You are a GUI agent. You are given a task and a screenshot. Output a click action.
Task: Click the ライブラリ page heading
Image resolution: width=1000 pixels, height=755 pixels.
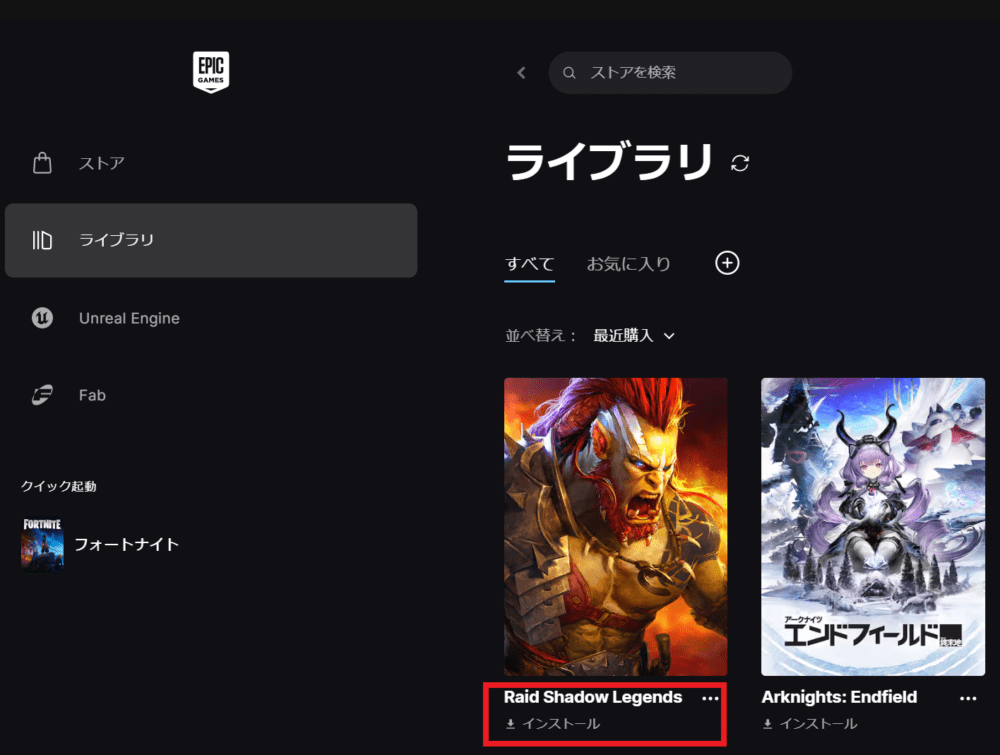pyautogui.click(x=609, y=161)
